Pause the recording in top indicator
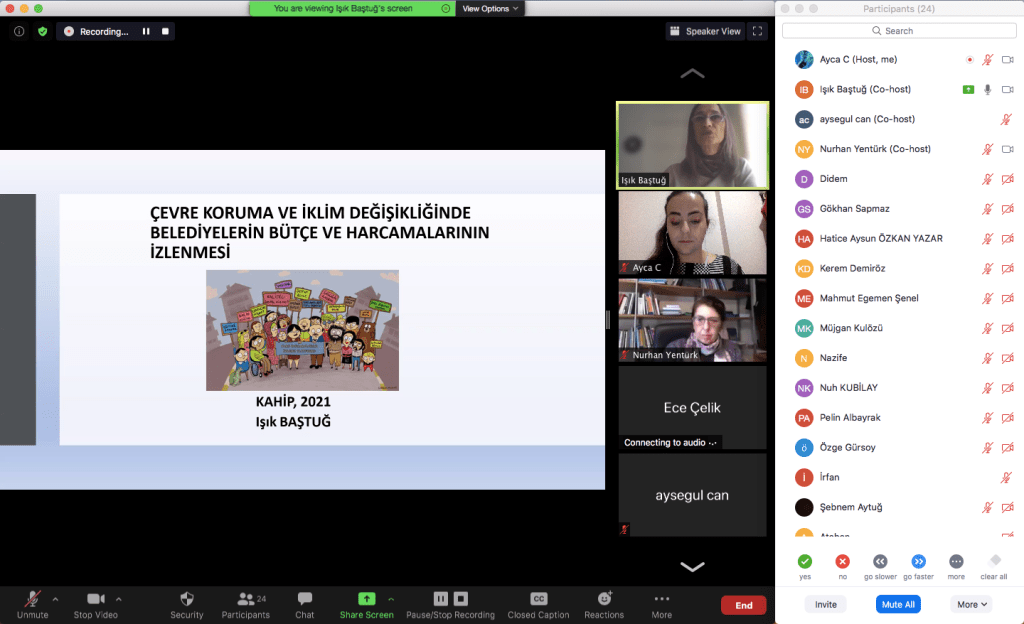1024x624 pixels. tap(146, 31)
